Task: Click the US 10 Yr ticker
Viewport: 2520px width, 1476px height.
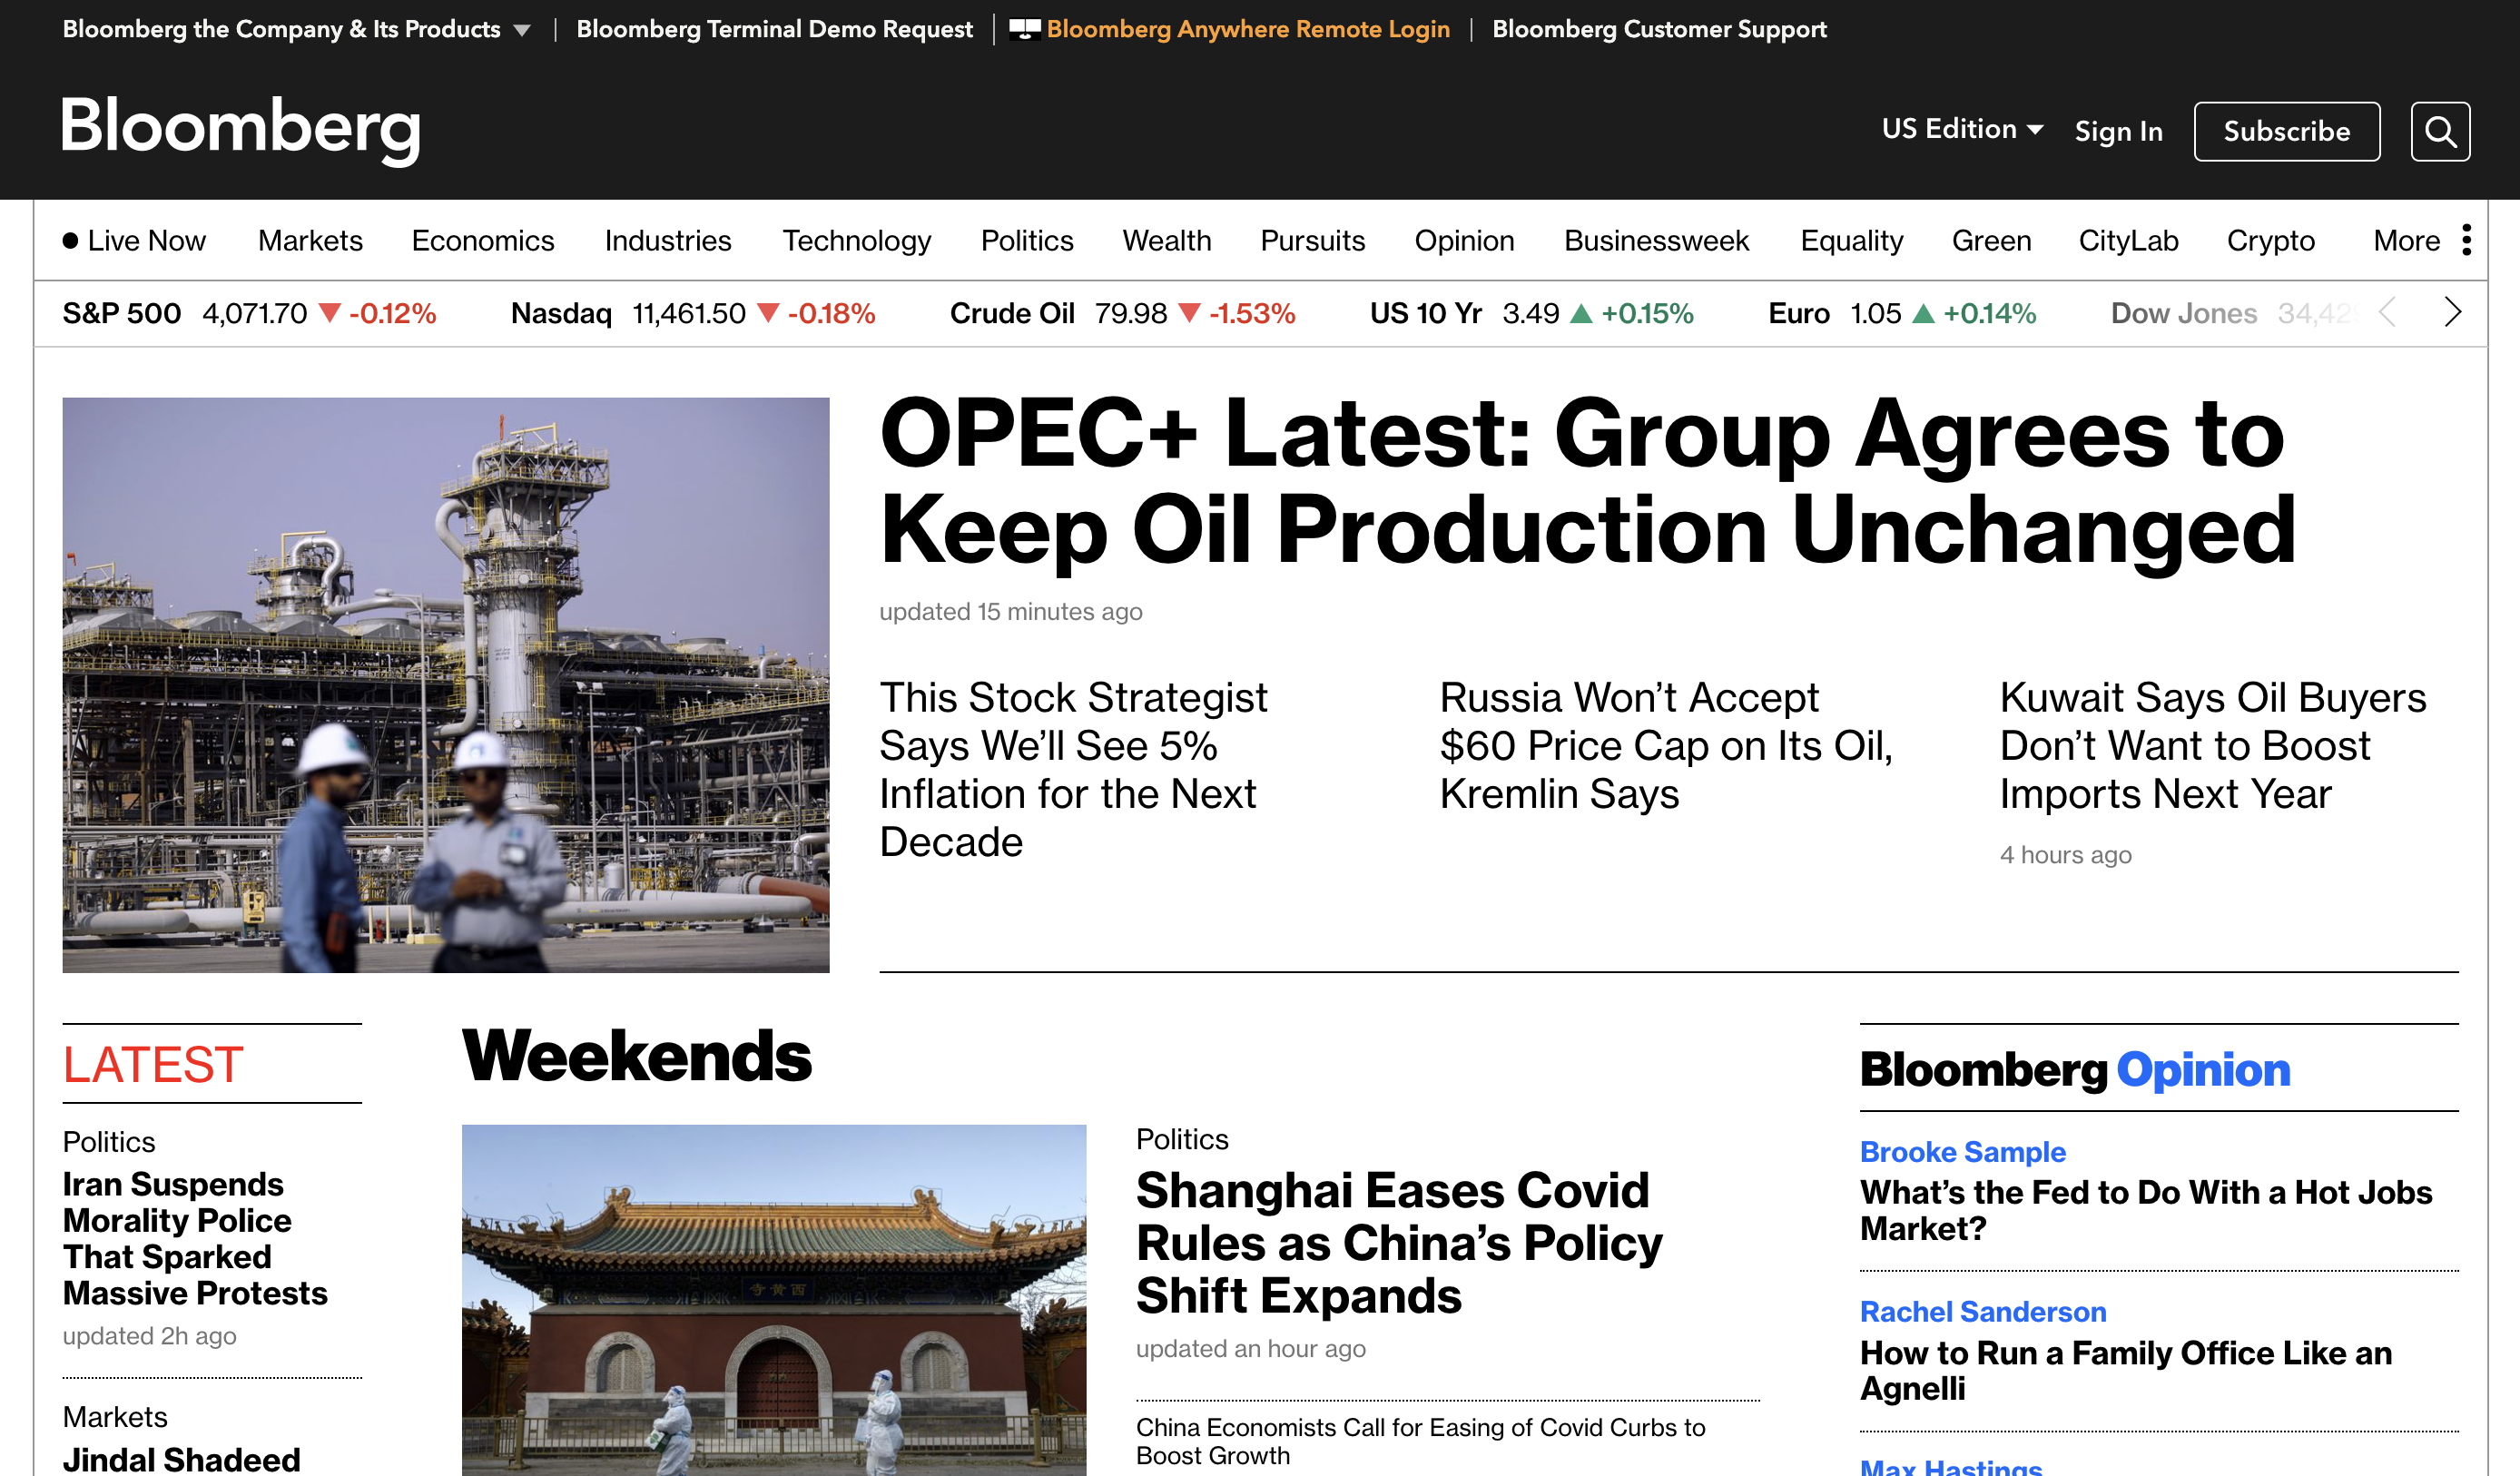Action: pos(1531,313)
